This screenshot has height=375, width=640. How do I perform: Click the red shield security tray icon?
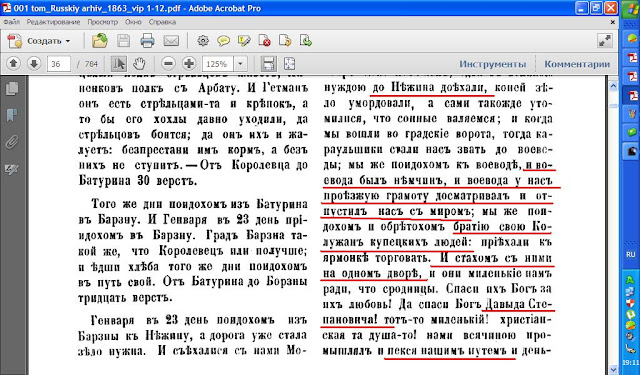(631, 303)
